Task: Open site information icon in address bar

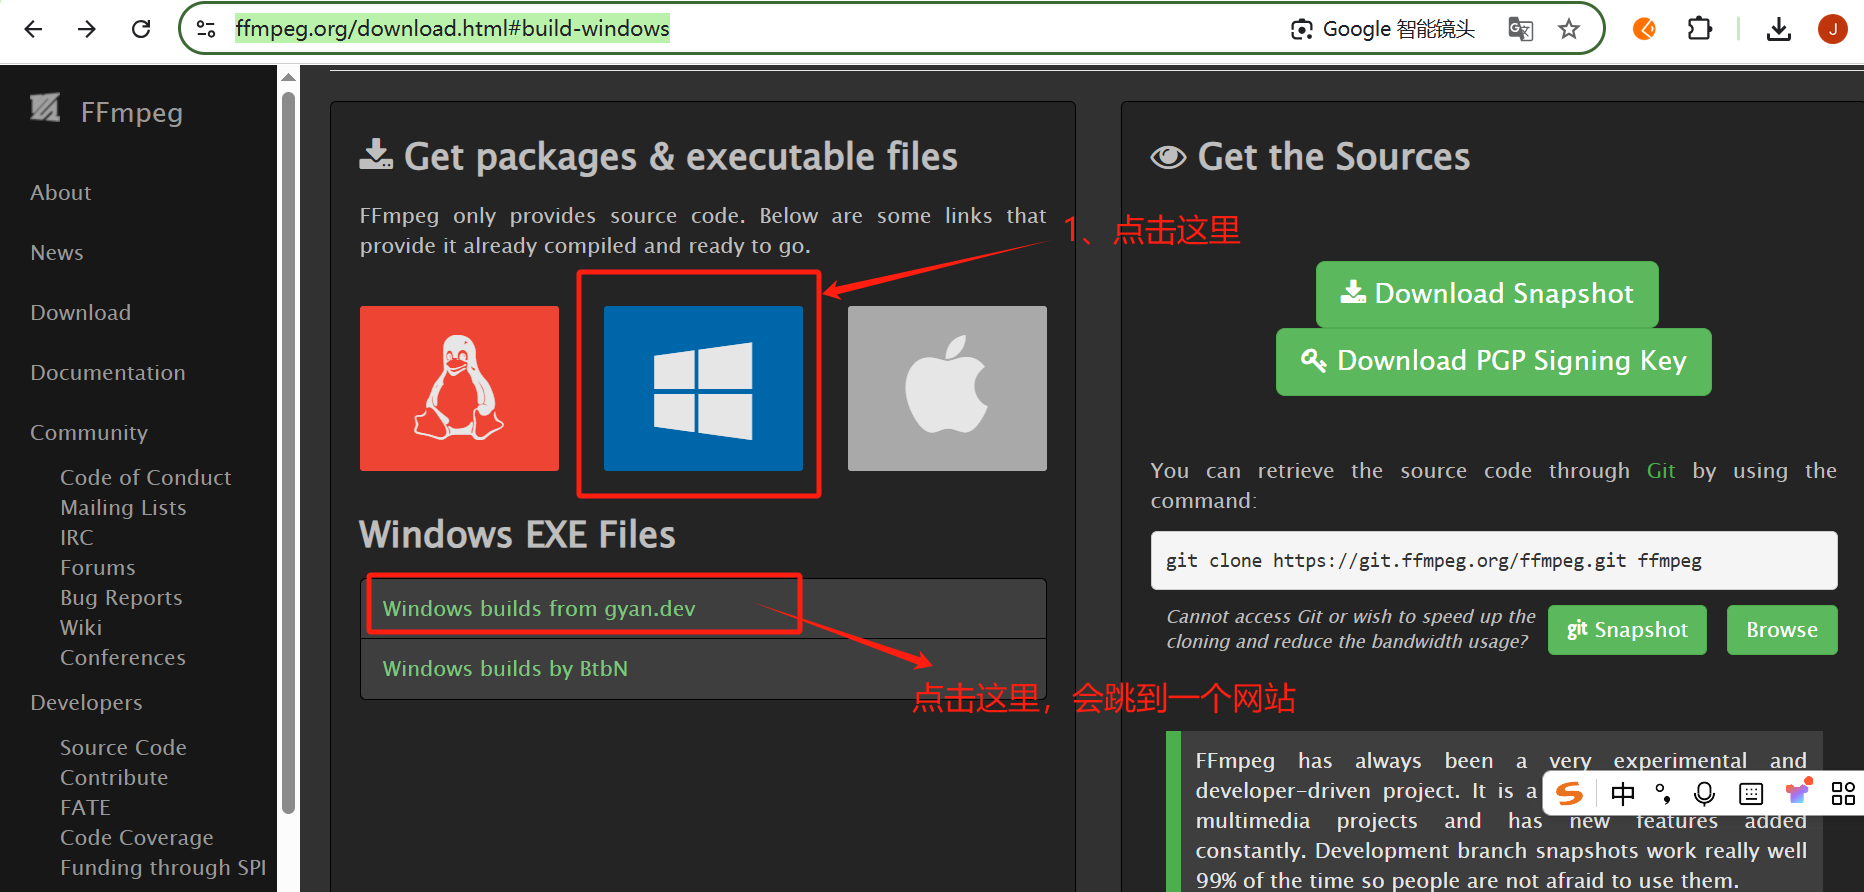Action: (x=206, y=29)
